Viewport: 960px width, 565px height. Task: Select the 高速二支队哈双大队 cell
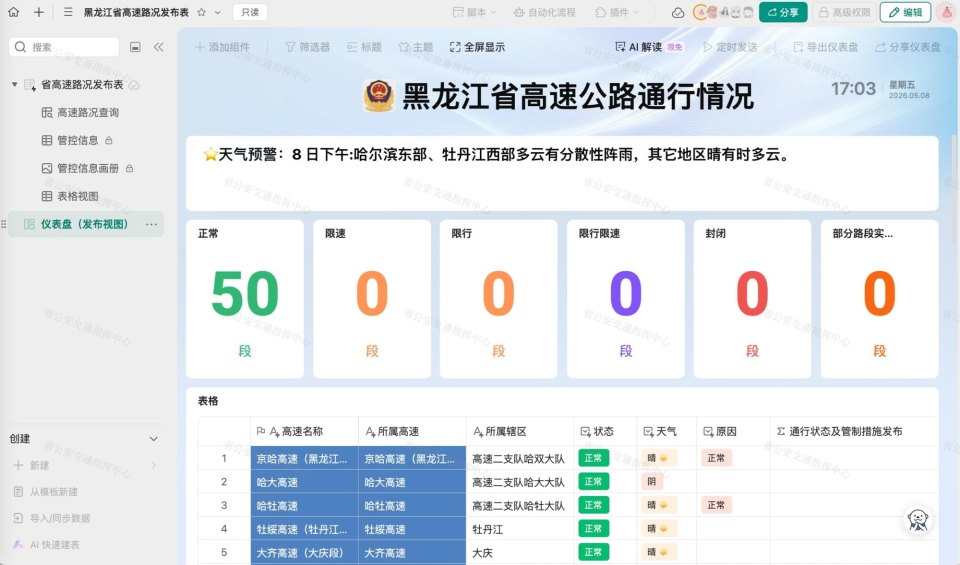(520, 458)
